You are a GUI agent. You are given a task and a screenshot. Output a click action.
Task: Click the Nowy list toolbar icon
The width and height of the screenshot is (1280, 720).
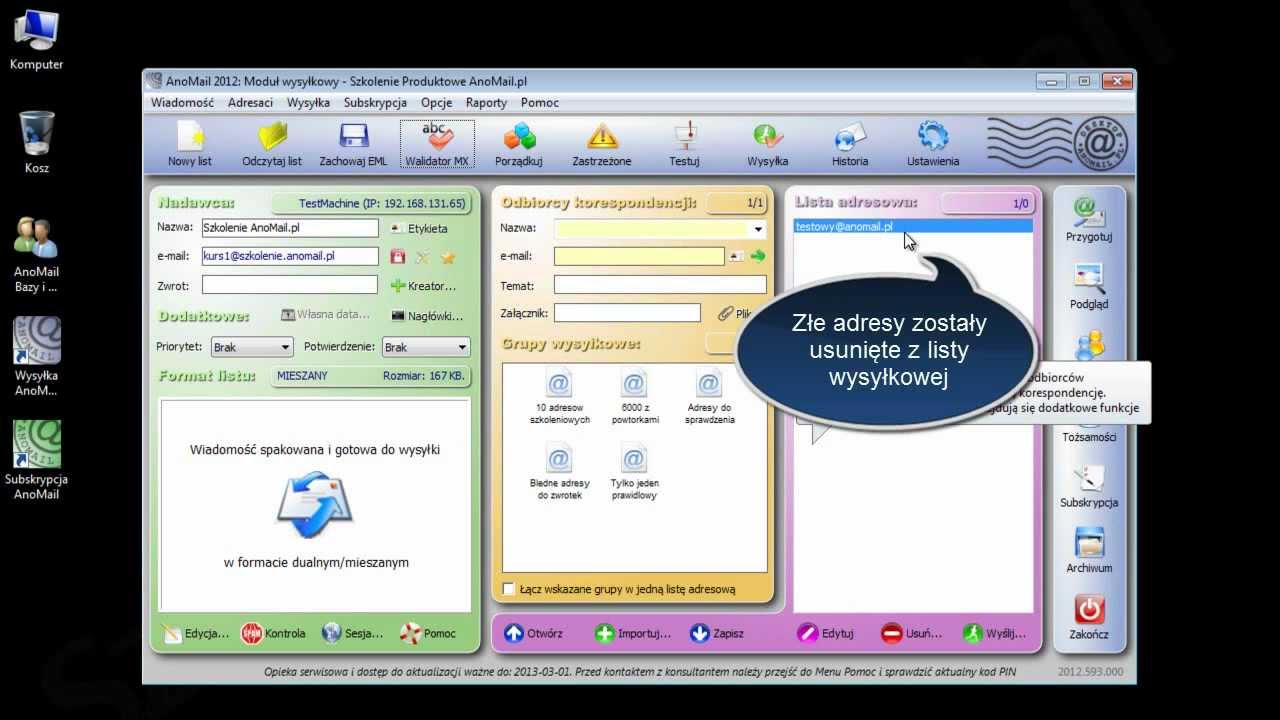[190, 144]
